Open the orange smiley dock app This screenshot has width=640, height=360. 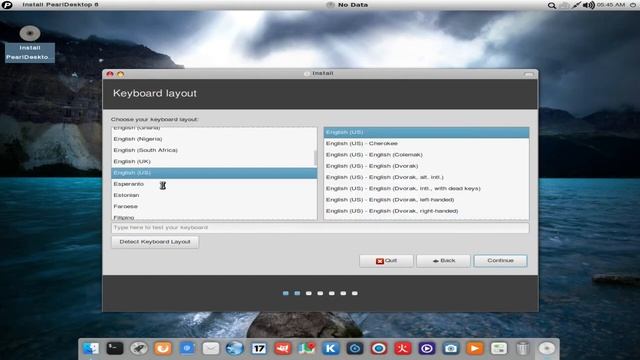pos(163,348)
